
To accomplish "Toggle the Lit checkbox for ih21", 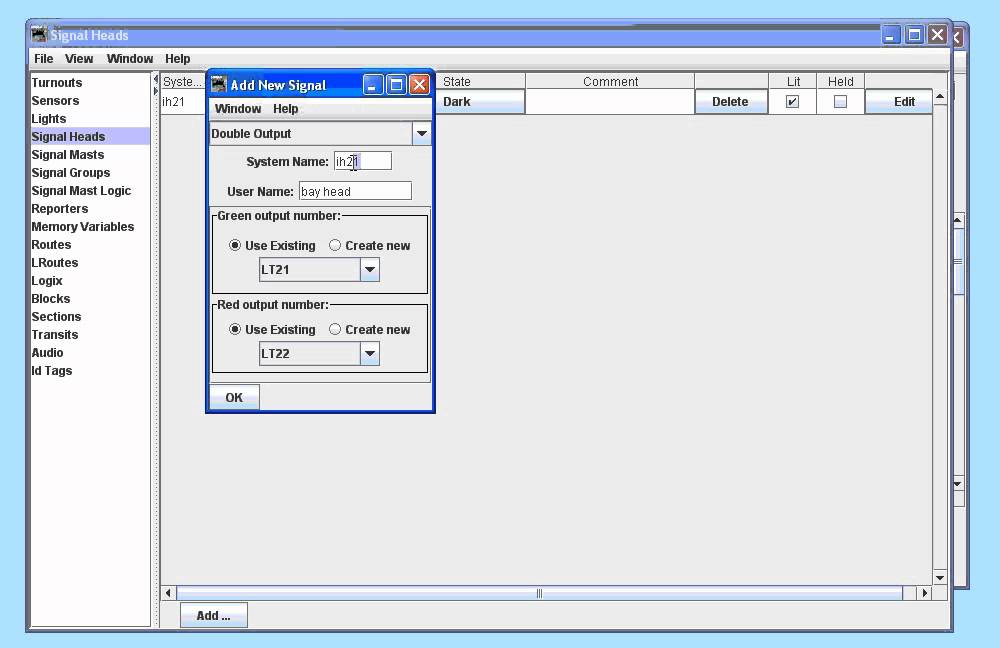I will [792, 101].
